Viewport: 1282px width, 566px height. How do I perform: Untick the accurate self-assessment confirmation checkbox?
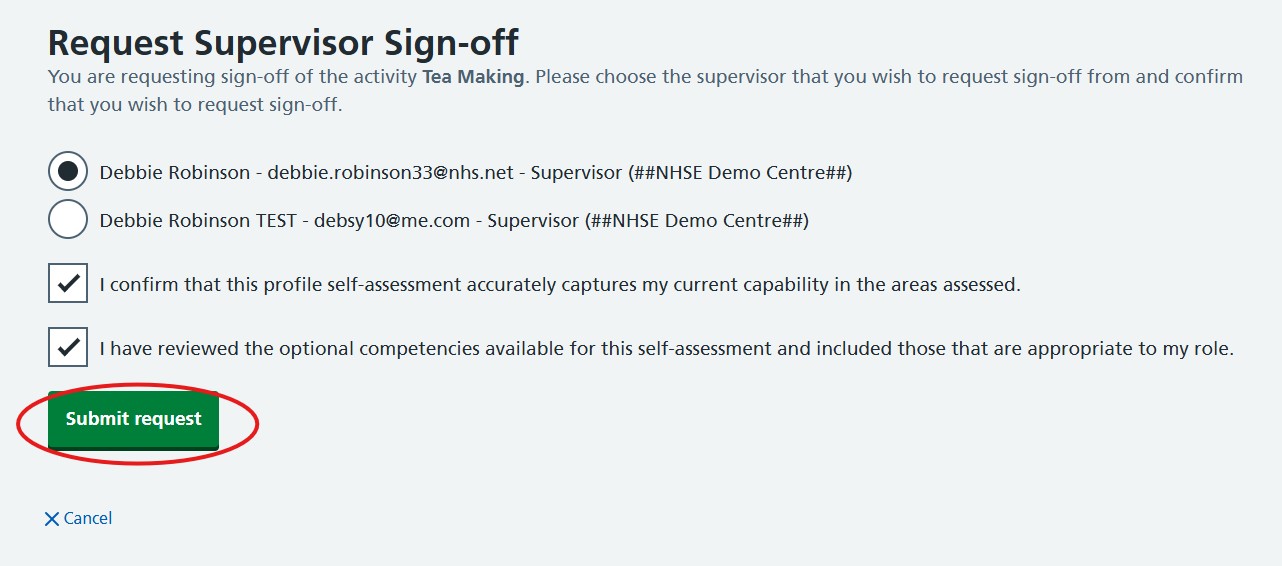point(68,283)
